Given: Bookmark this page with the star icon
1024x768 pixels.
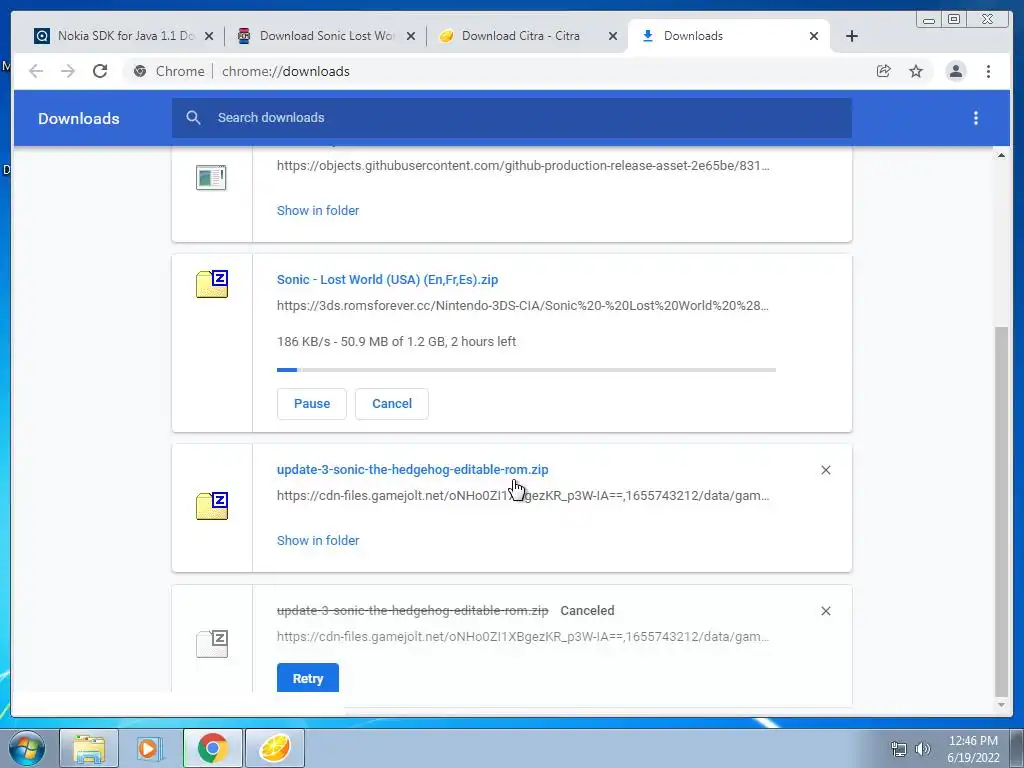Looking at the screenshot, I should (x=916, y=71).
